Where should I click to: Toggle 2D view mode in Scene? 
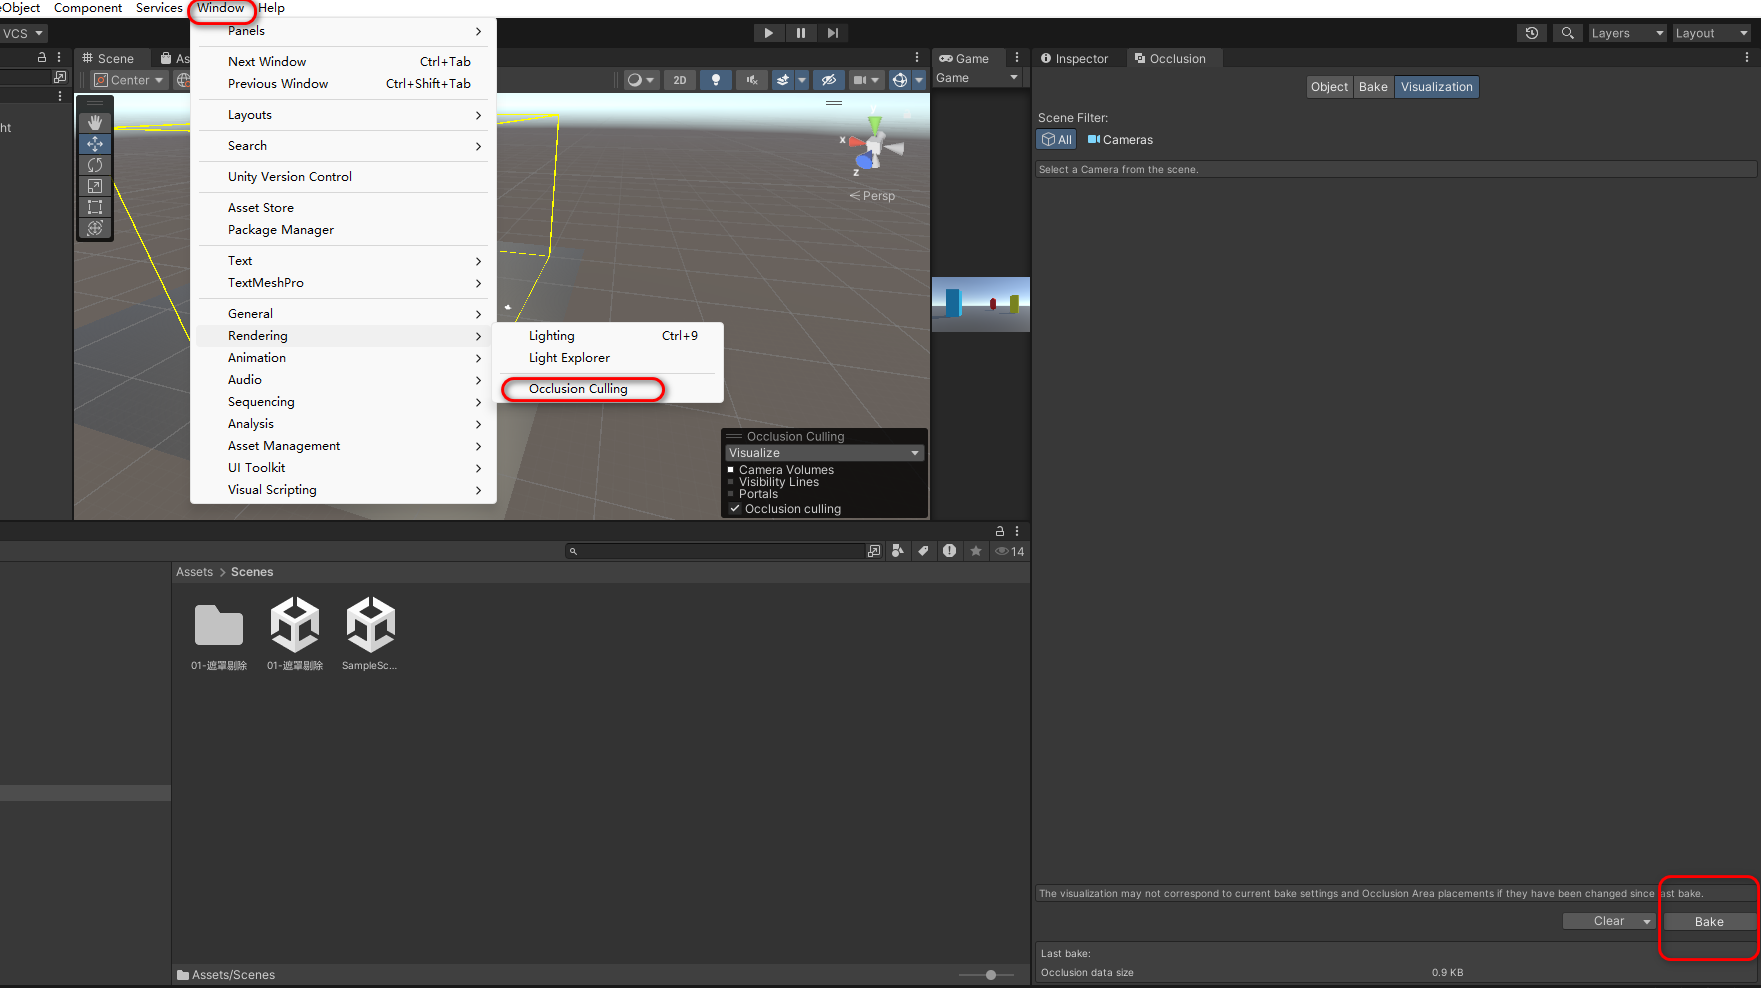pyautogui.click(x=680, y=80)
